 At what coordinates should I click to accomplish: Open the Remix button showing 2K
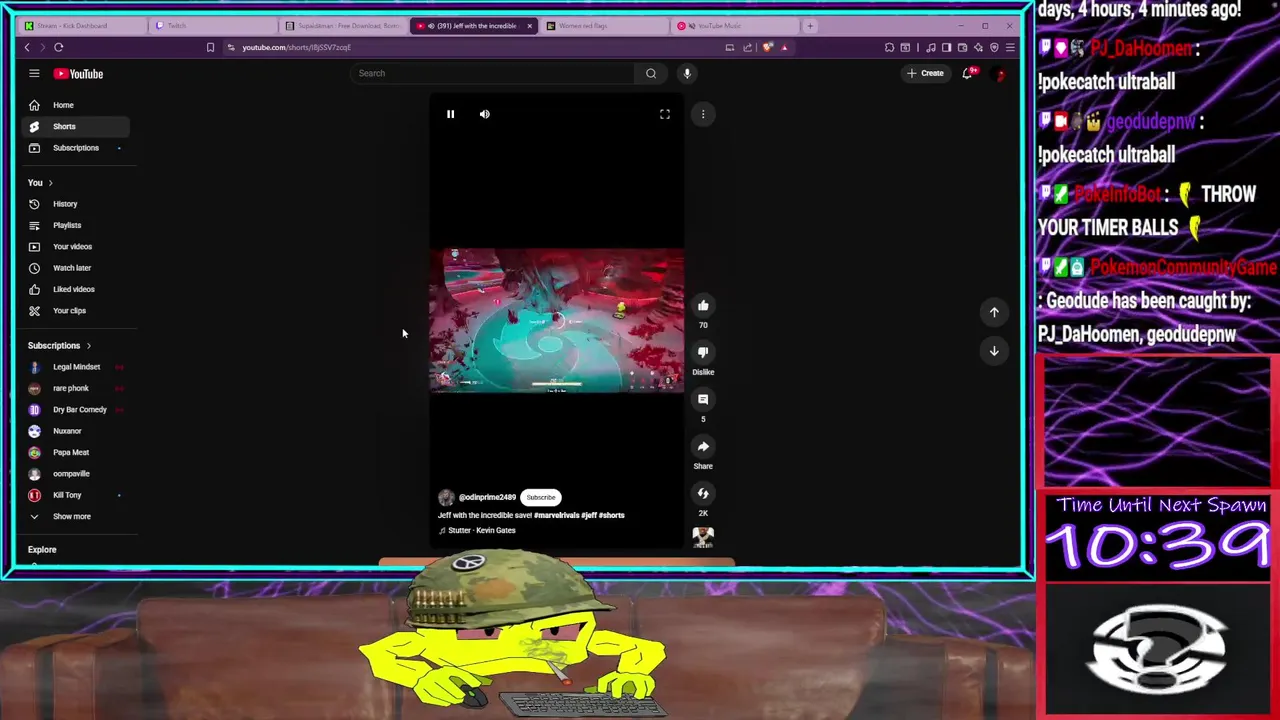pos(703,493)
